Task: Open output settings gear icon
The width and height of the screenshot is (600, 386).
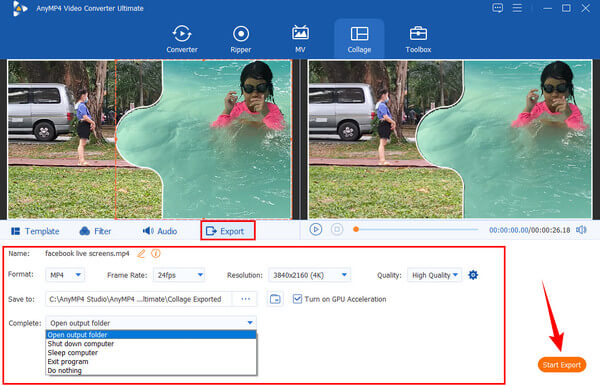Action: coord(473,275)
